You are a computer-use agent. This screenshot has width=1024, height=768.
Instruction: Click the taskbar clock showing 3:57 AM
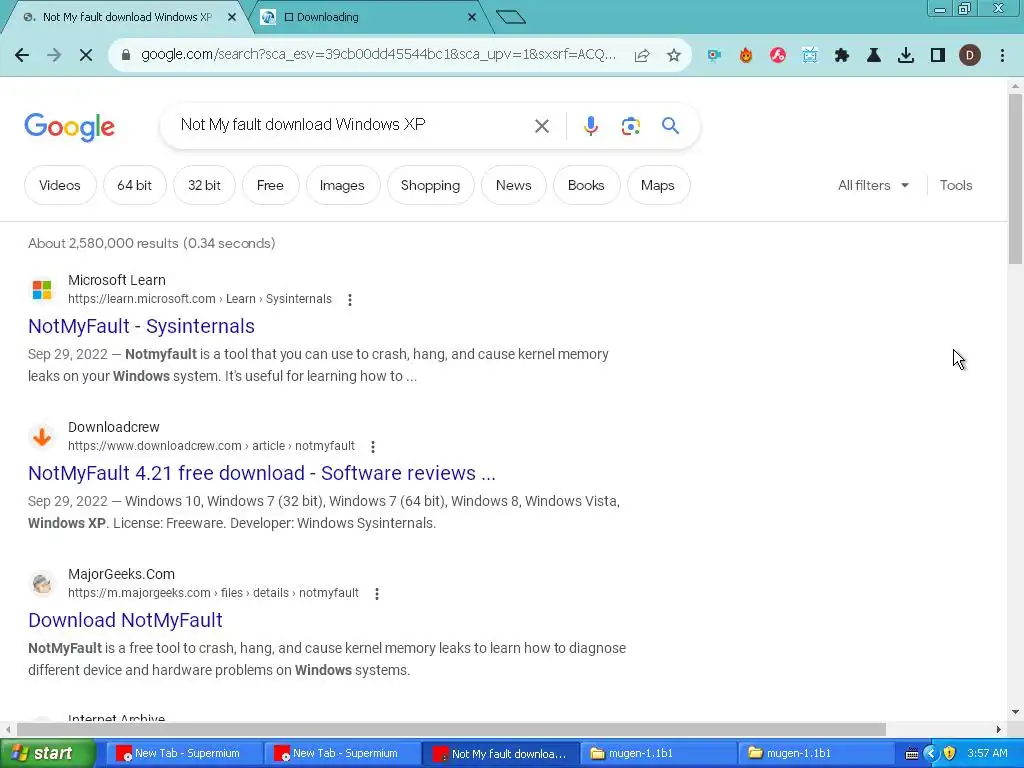tap(987, 754)
